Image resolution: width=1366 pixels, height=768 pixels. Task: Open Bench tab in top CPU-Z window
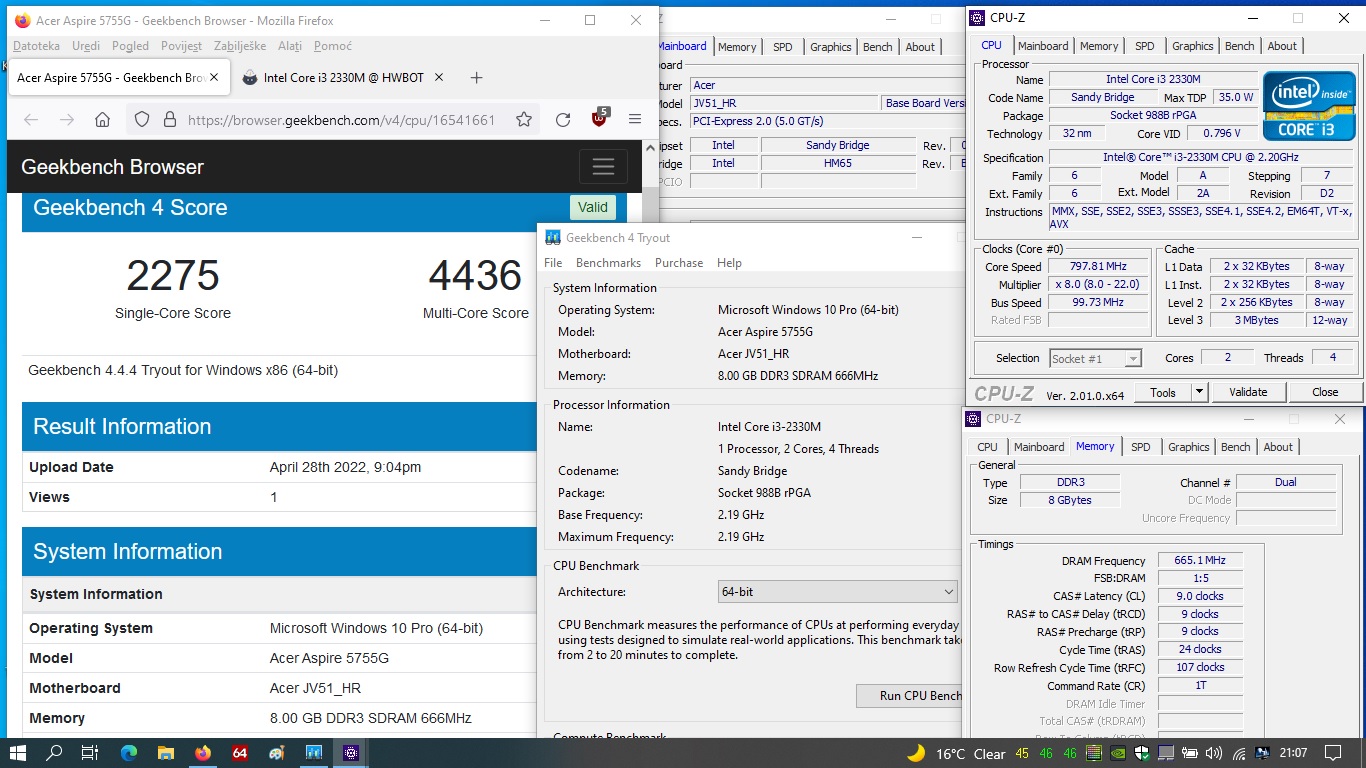coord(1239,46)
